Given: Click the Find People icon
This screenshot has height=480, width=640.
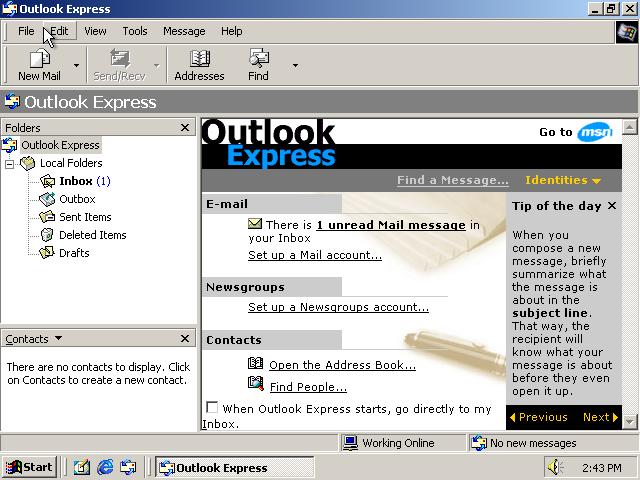Looking at the screenshot, I should [256, 383].
